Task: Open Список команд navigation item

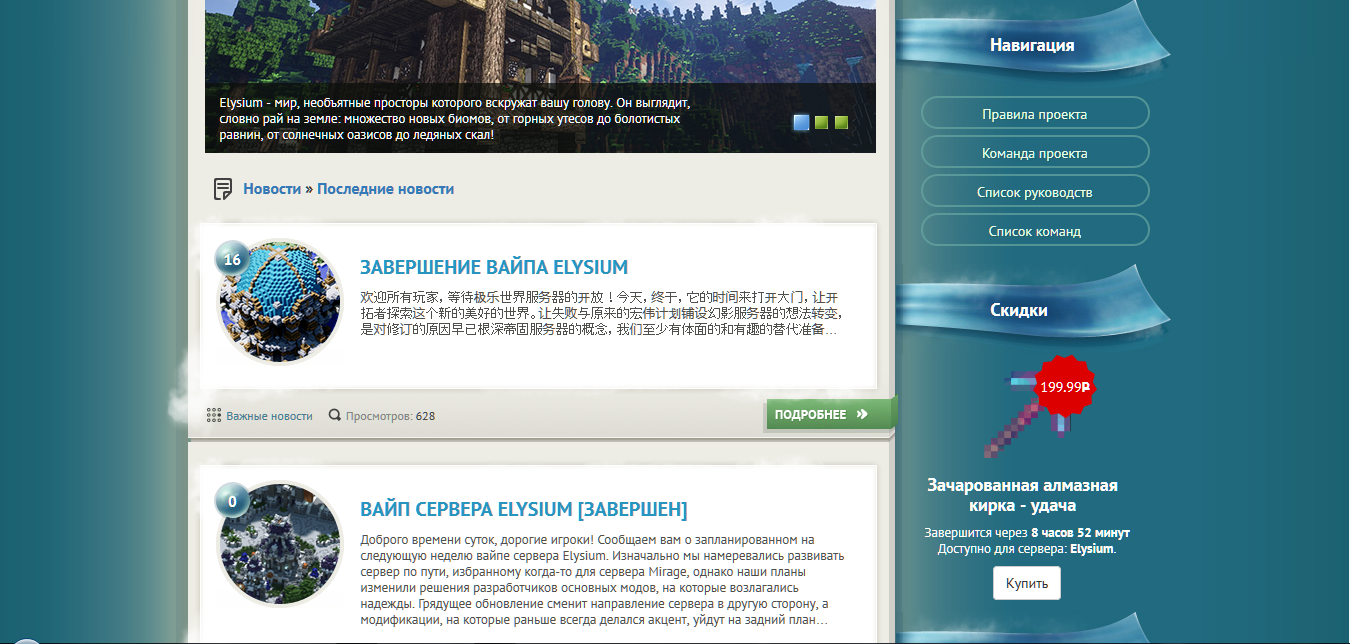Action: tap(1035, 230)
